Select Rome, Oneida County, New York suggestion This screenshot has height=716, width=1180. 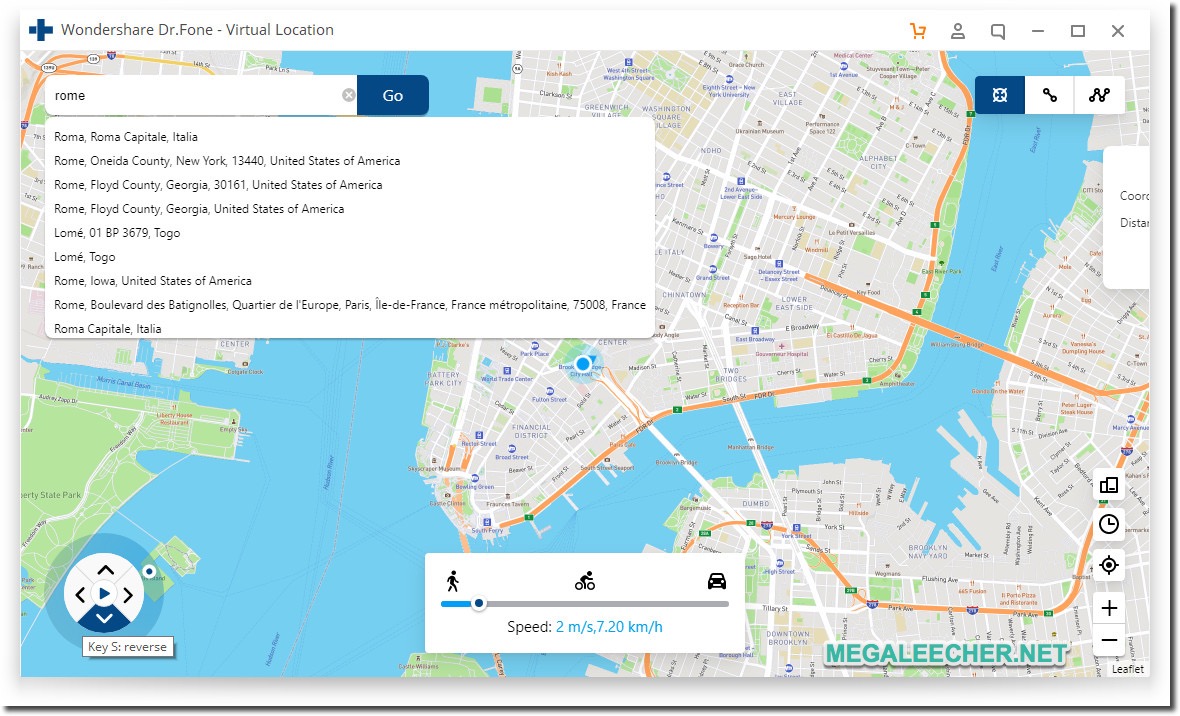pyautogui.click(x=350, y=161)
